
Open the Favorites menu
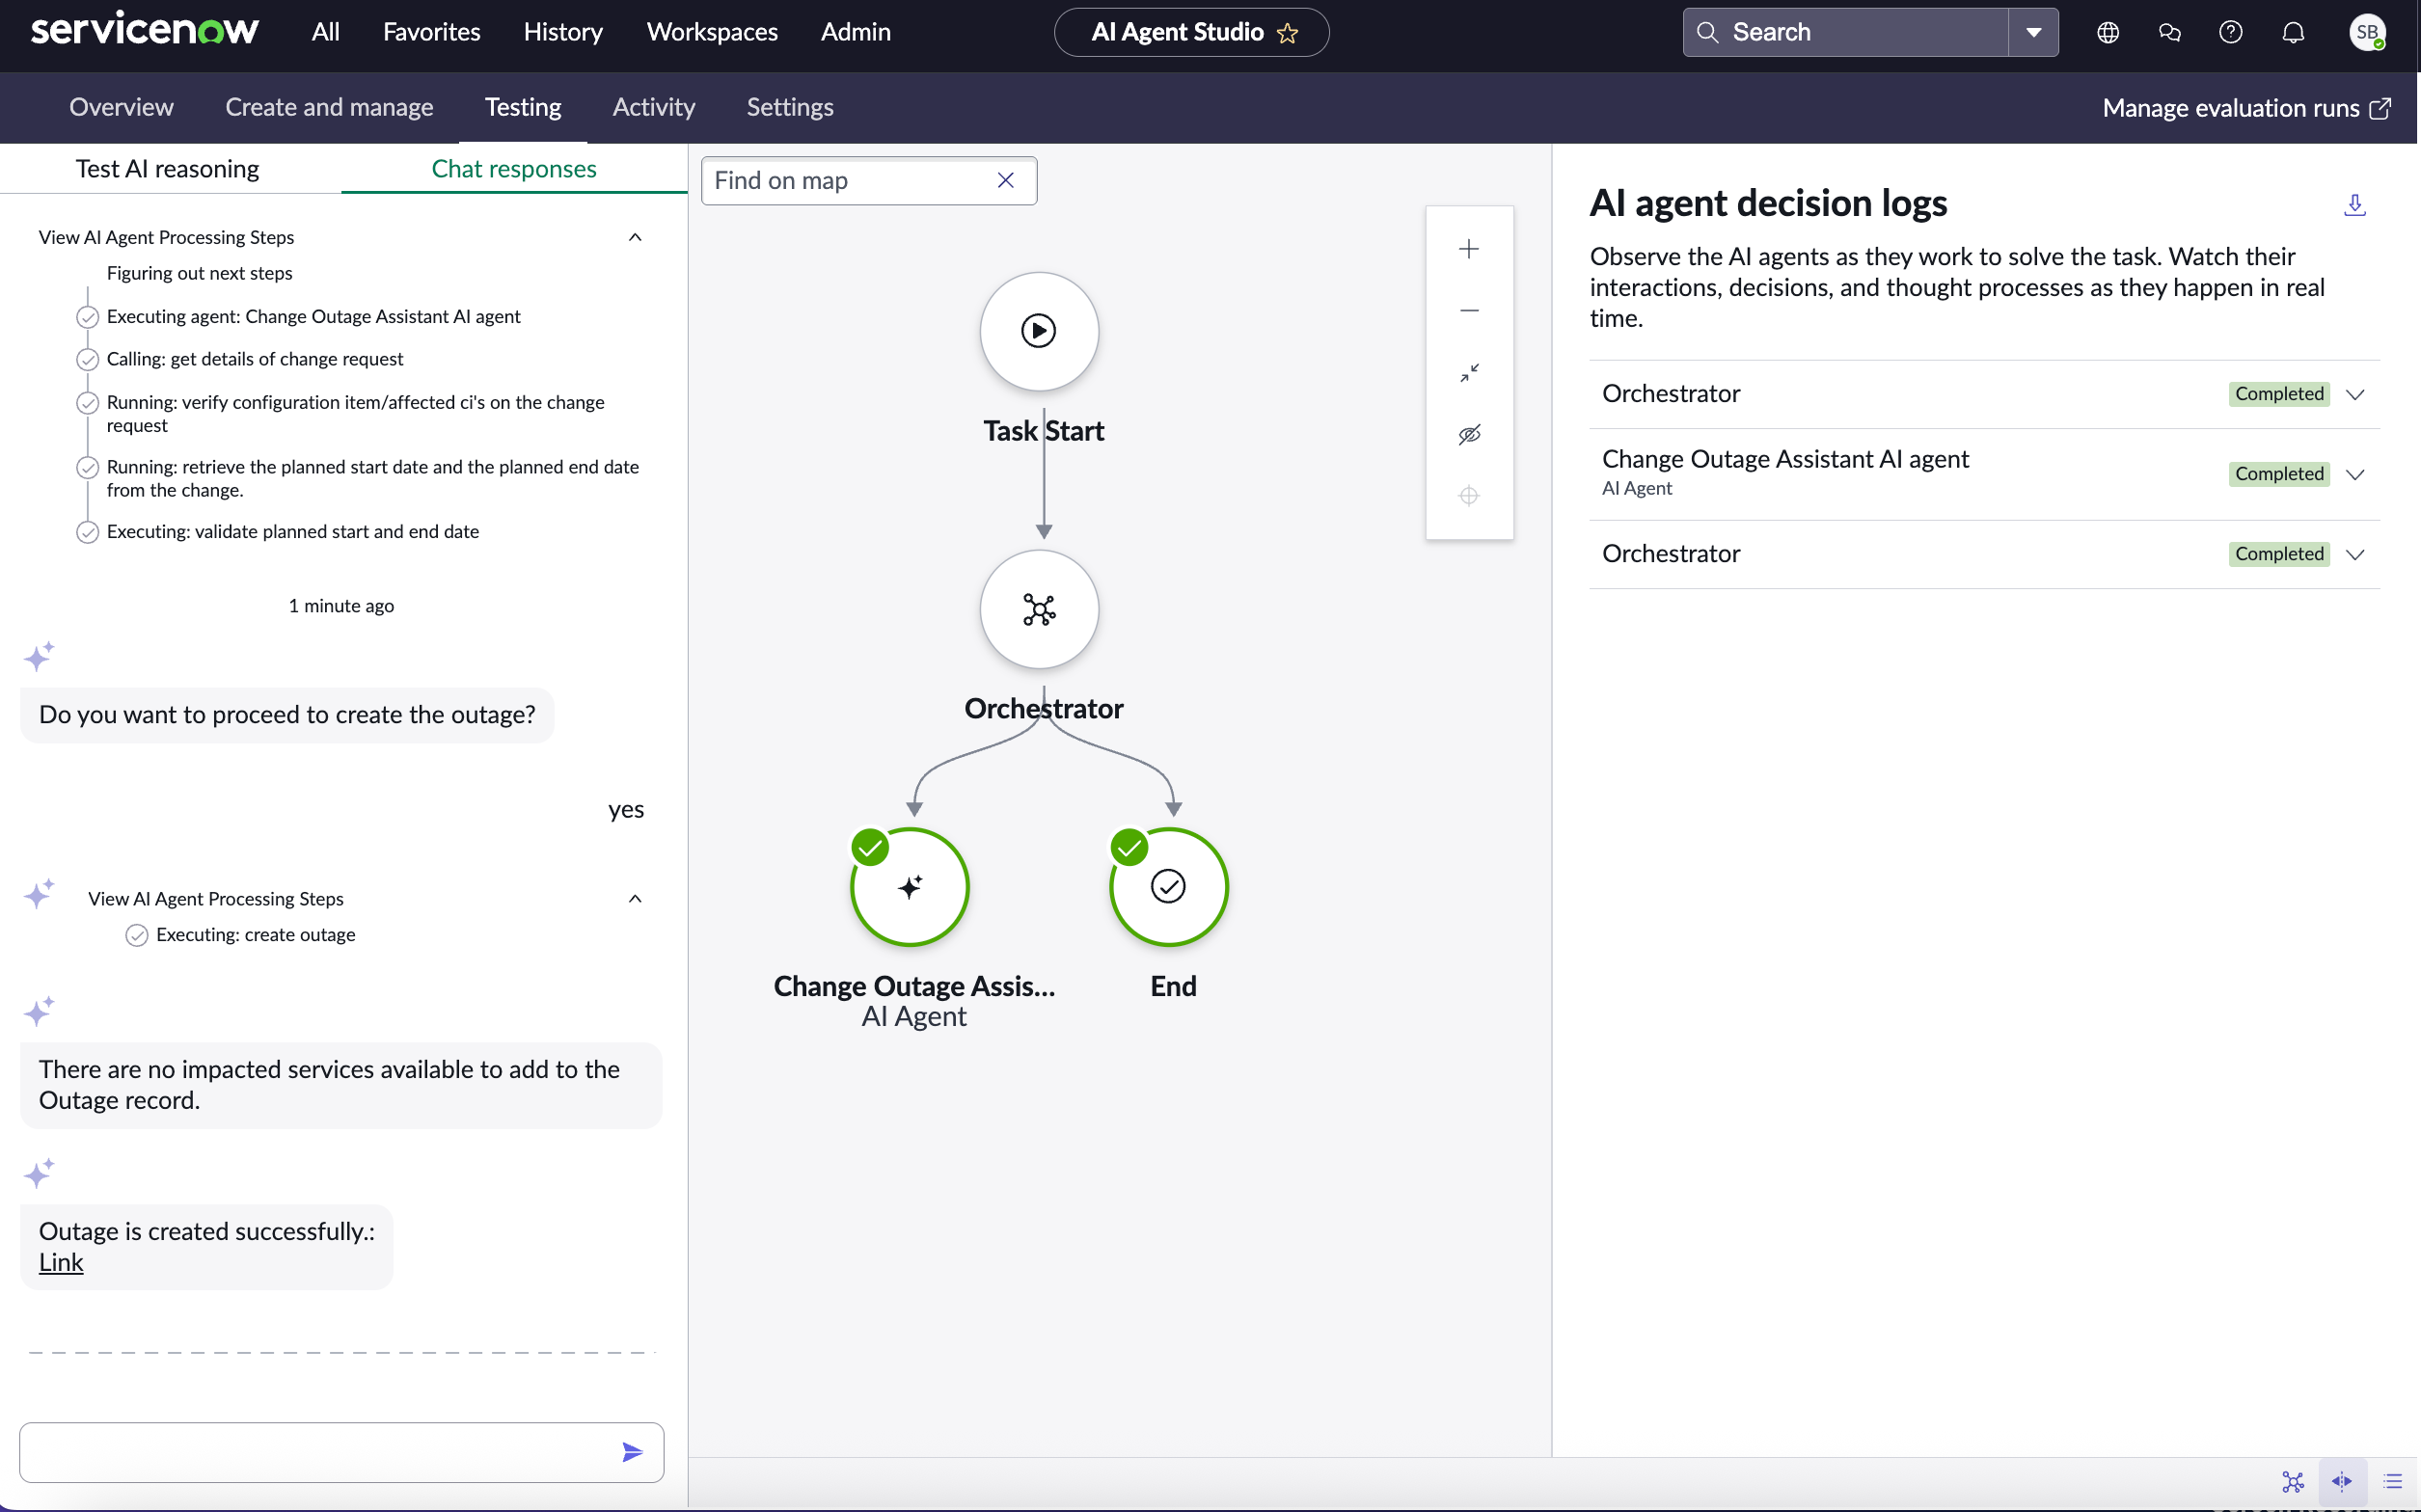click(x=431, y=32)
